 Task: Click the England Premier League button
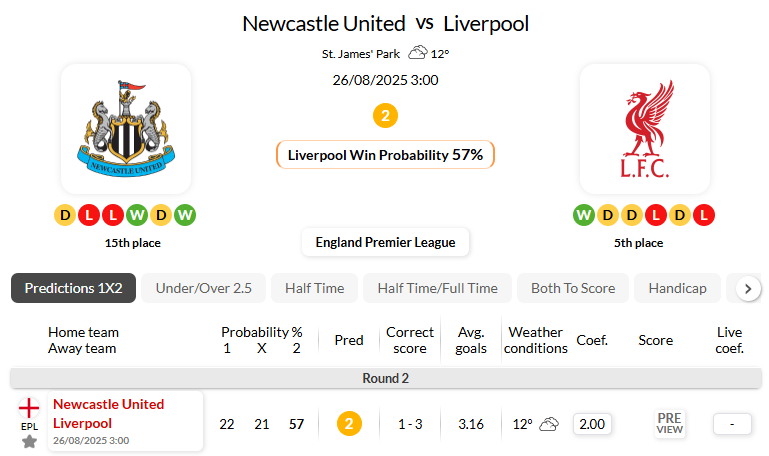pyautogui.click(x=385, y=242)
